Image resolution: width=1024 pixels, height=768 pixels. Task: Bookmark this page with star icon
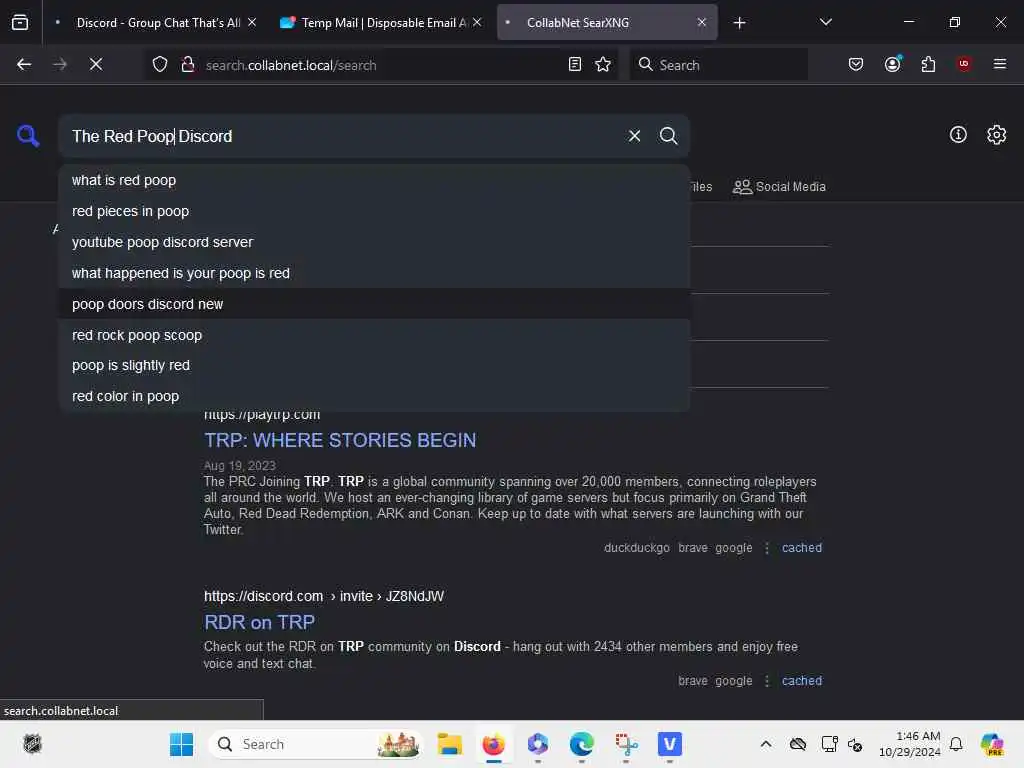point(603,64)
